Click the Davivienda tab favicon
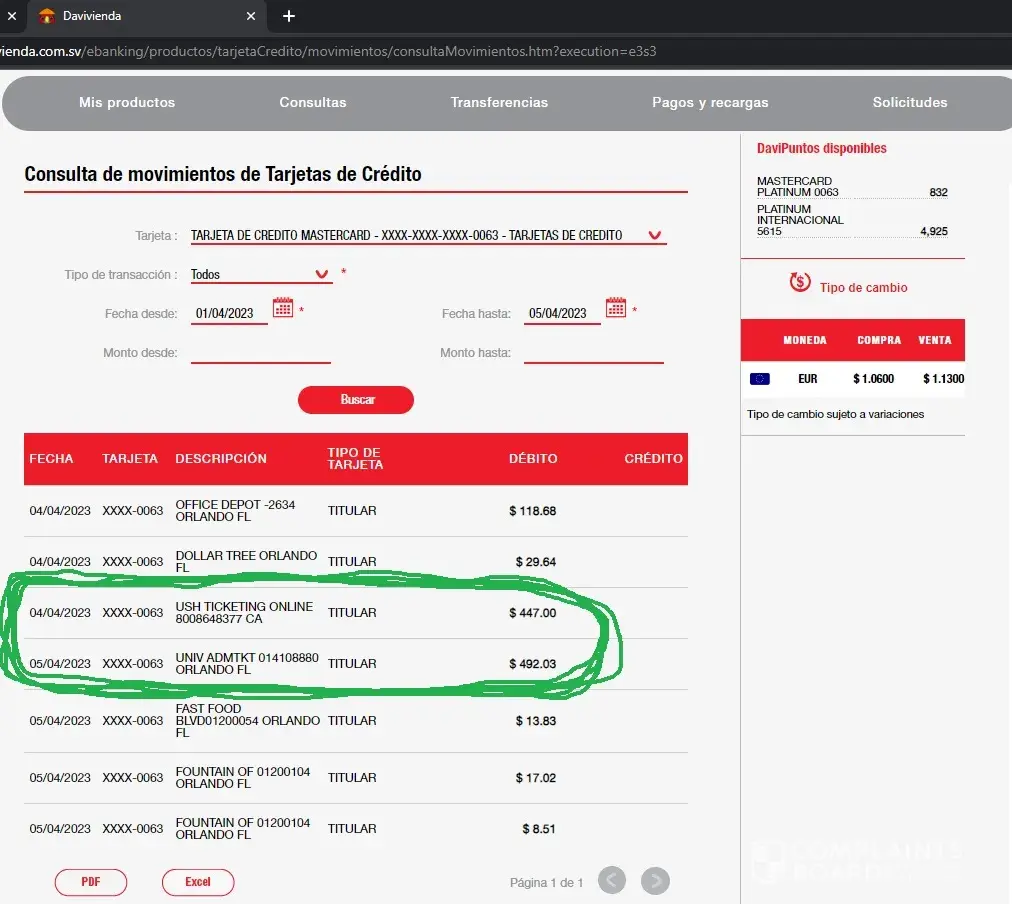The height and width of the screenshot is (904, 1012). click(x=46, y=16)
